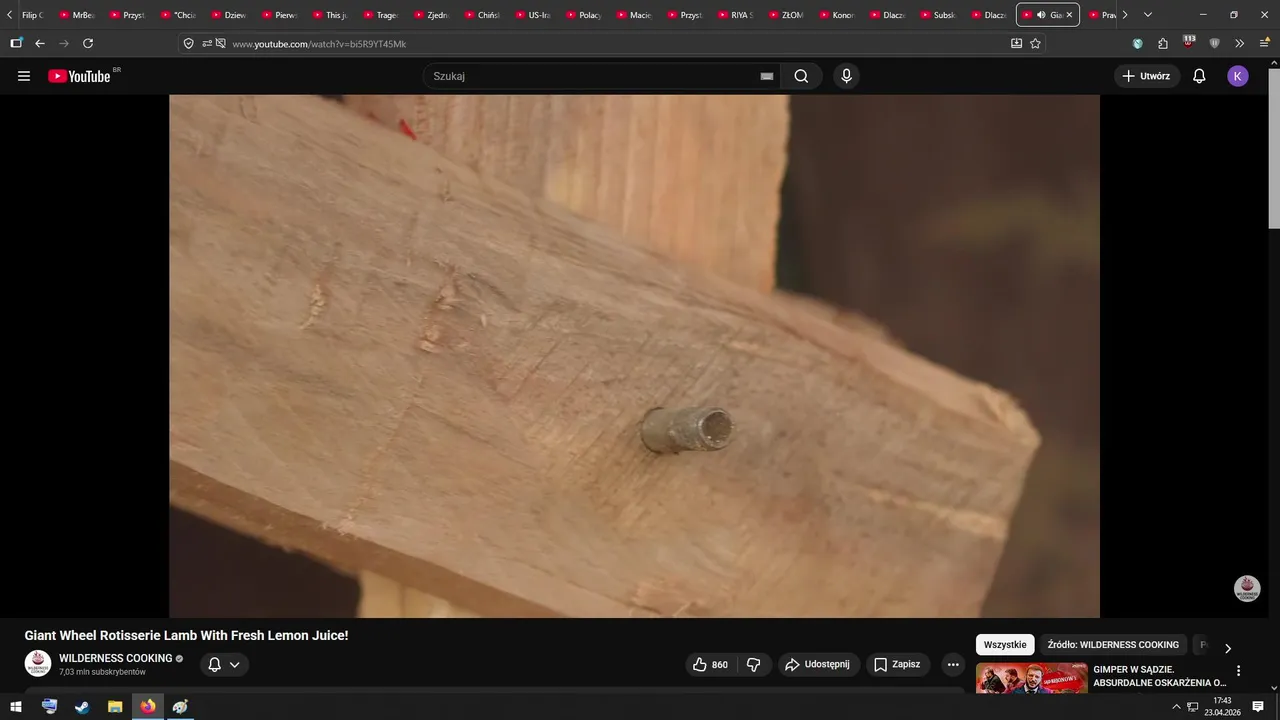
Task: Open GIMPER W SĄDZIE video title
Action: [1160, 676]
